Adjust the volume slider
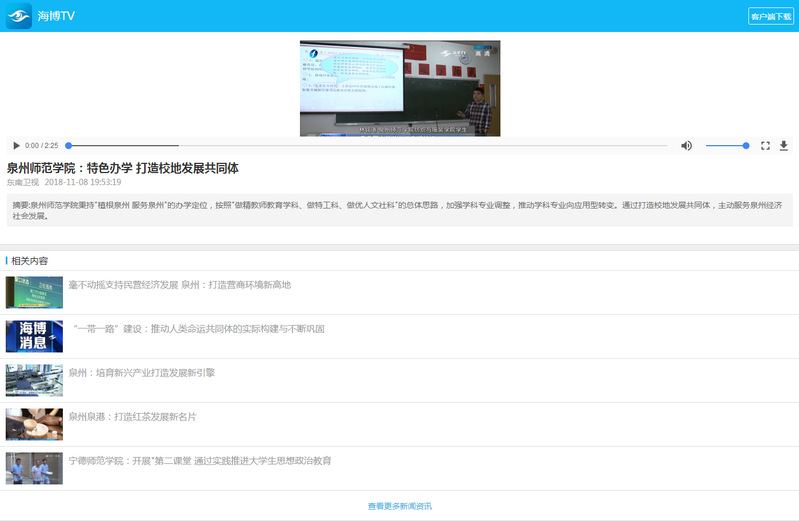 tap(727, 146)
